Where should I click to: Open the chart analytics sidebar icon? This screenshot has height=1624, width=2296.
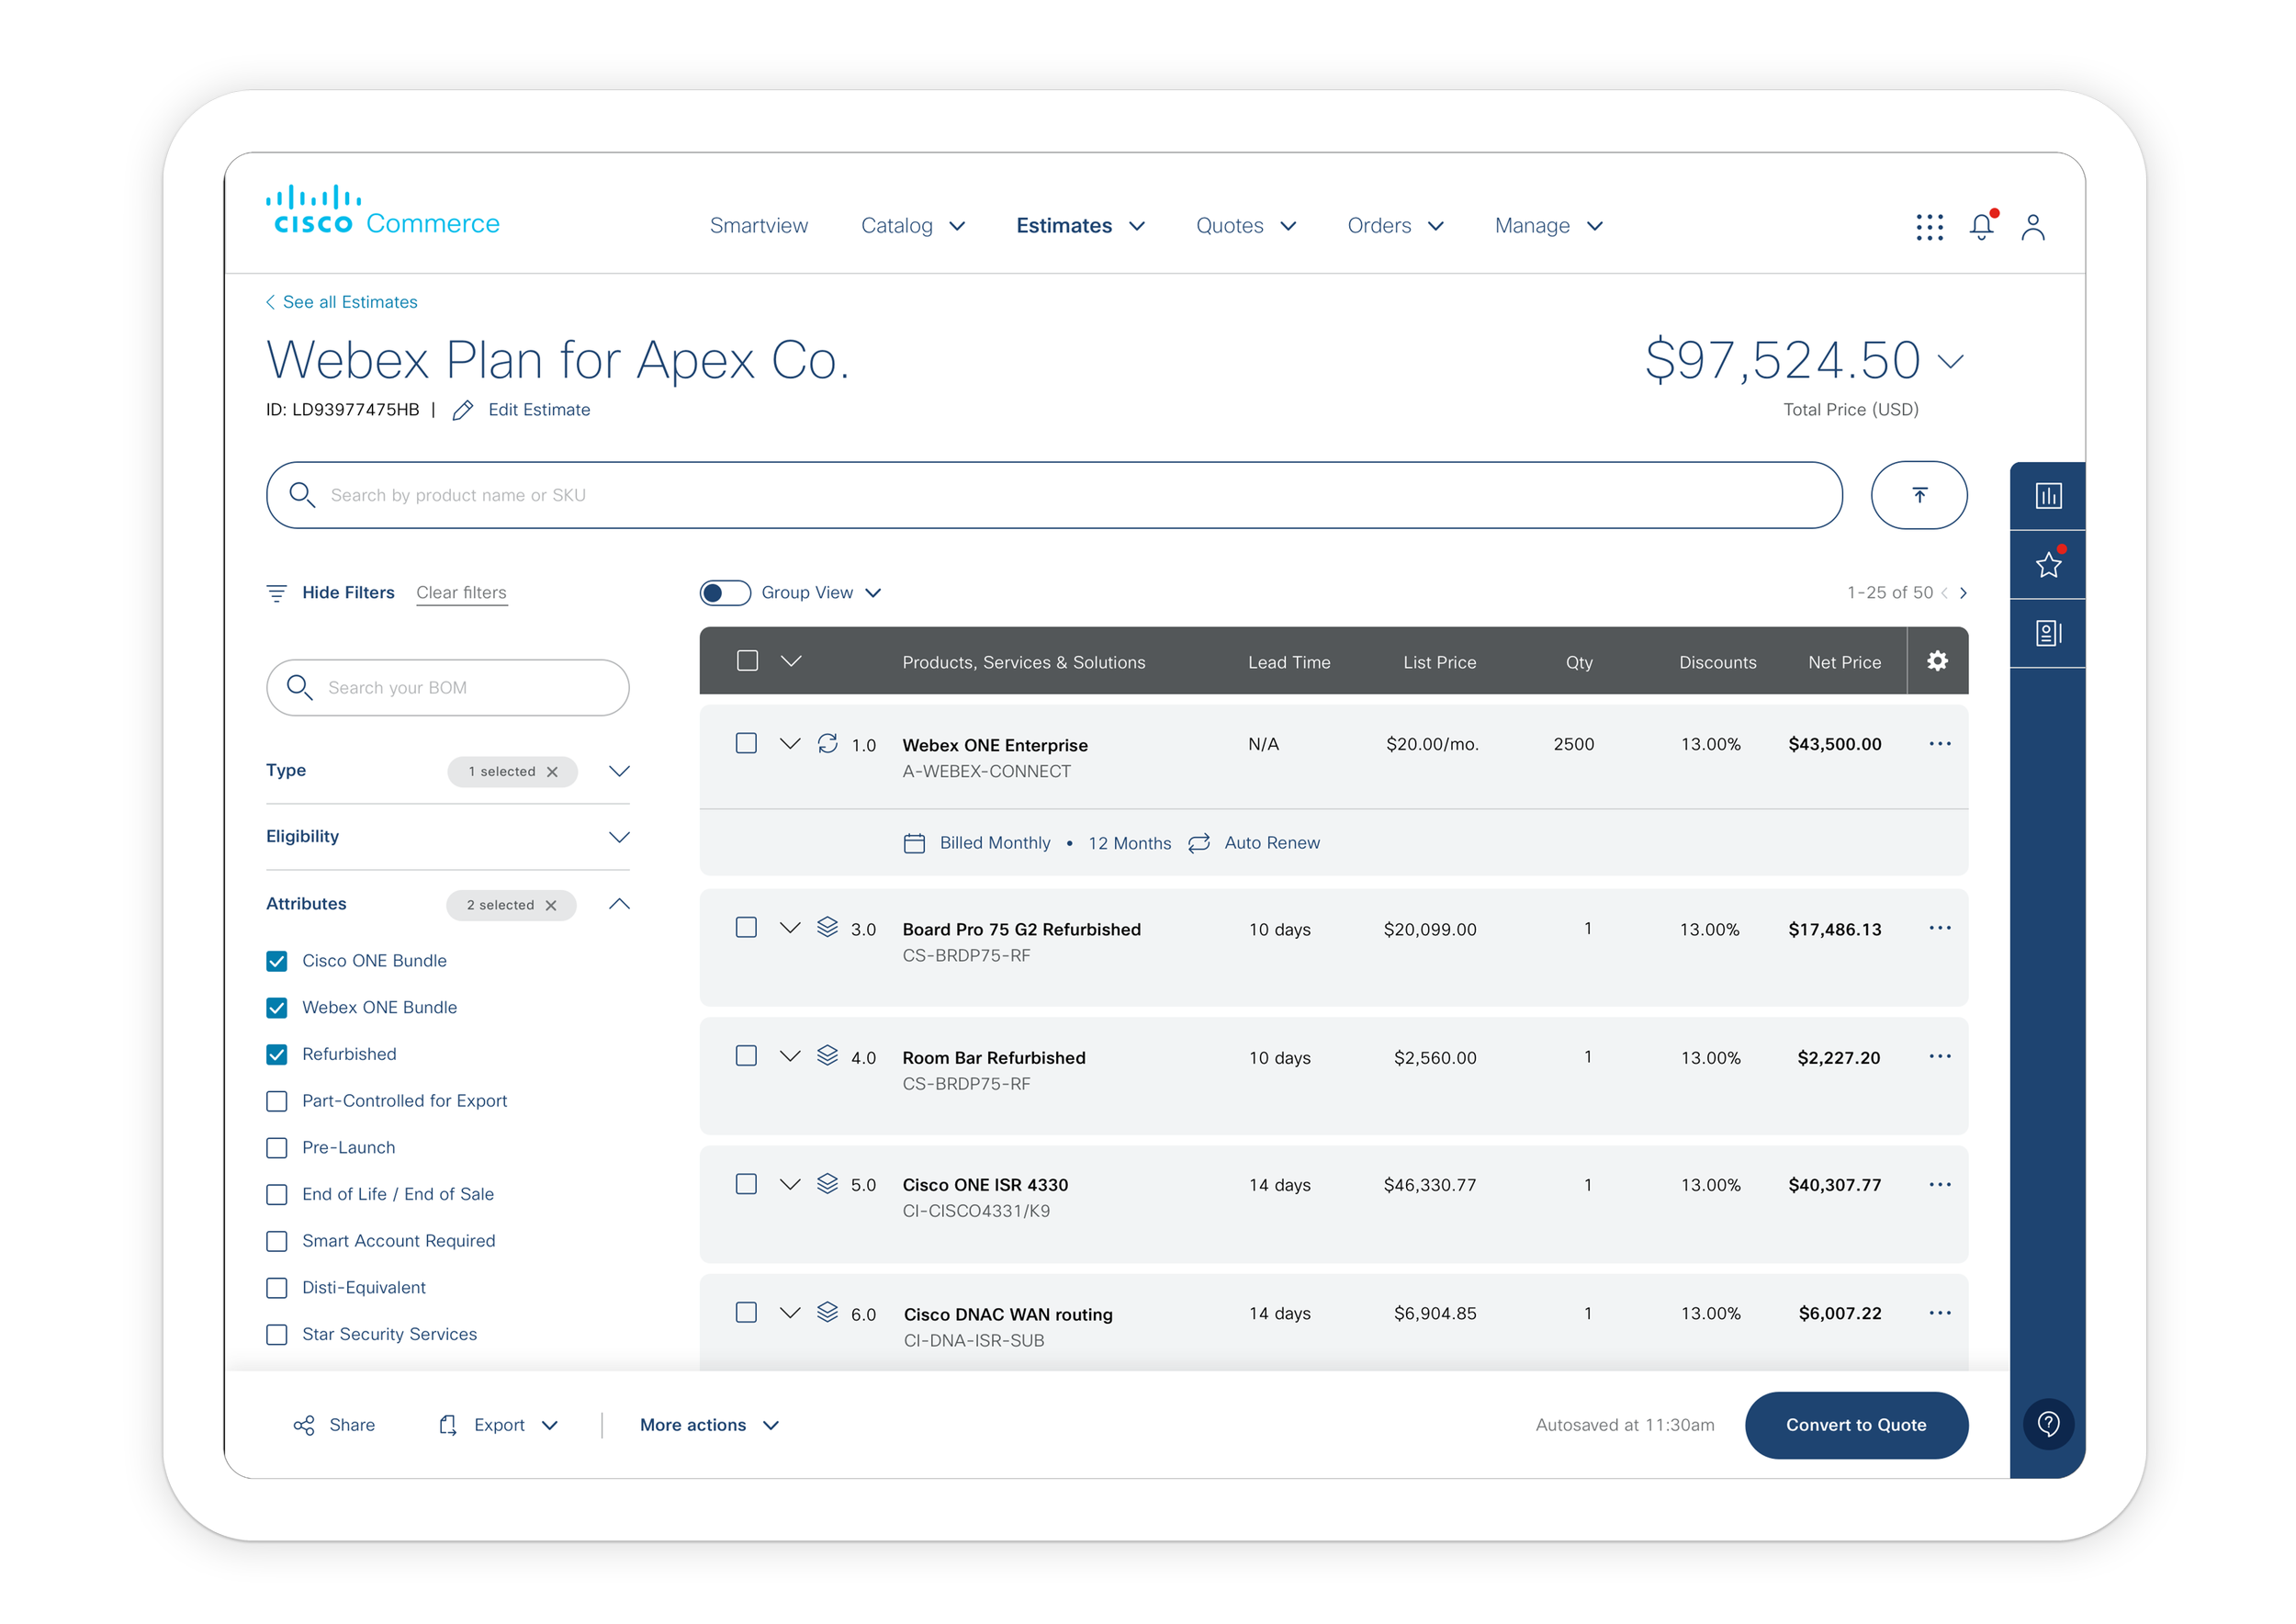2048,496
